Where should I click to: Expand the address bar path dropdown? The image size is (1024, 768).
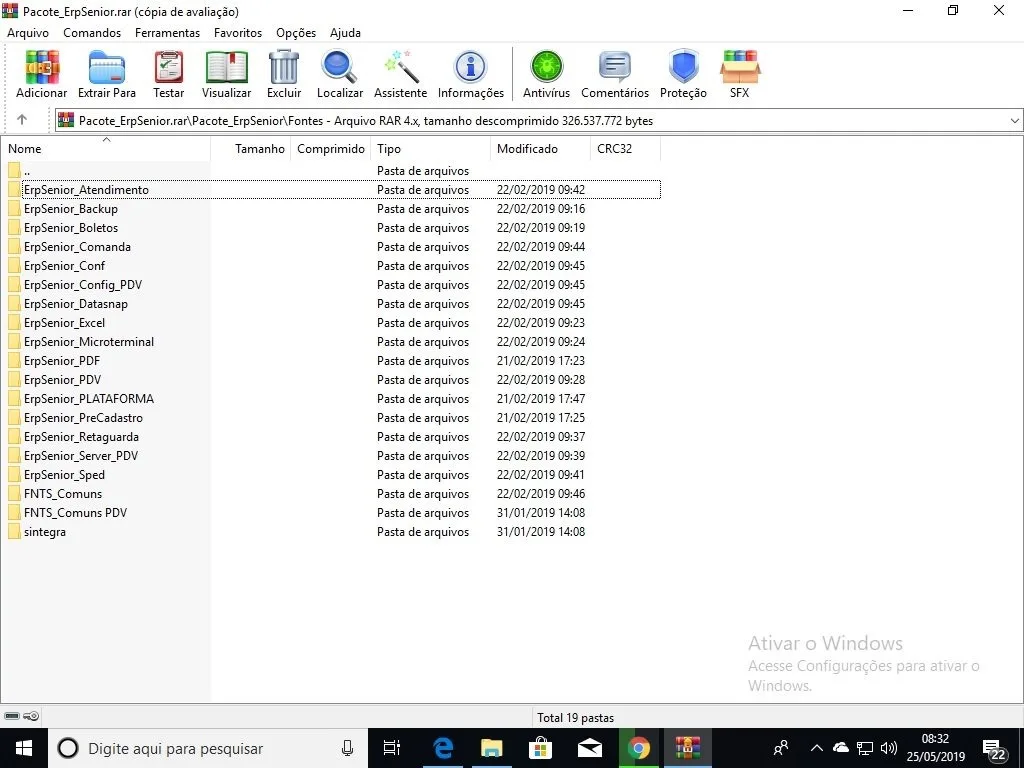click(1014, 121)
